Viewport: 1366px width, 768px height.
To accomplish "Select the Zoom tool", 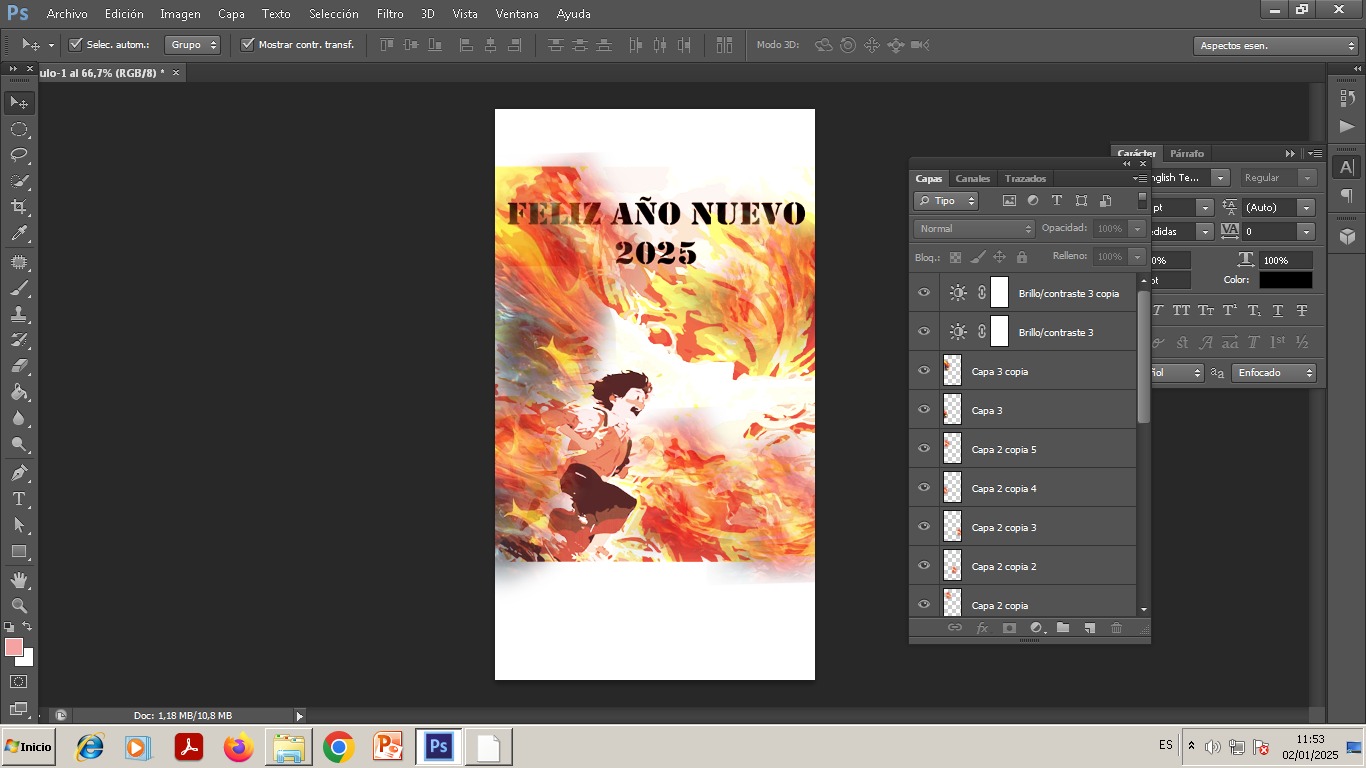I will (x=19, y=605).
